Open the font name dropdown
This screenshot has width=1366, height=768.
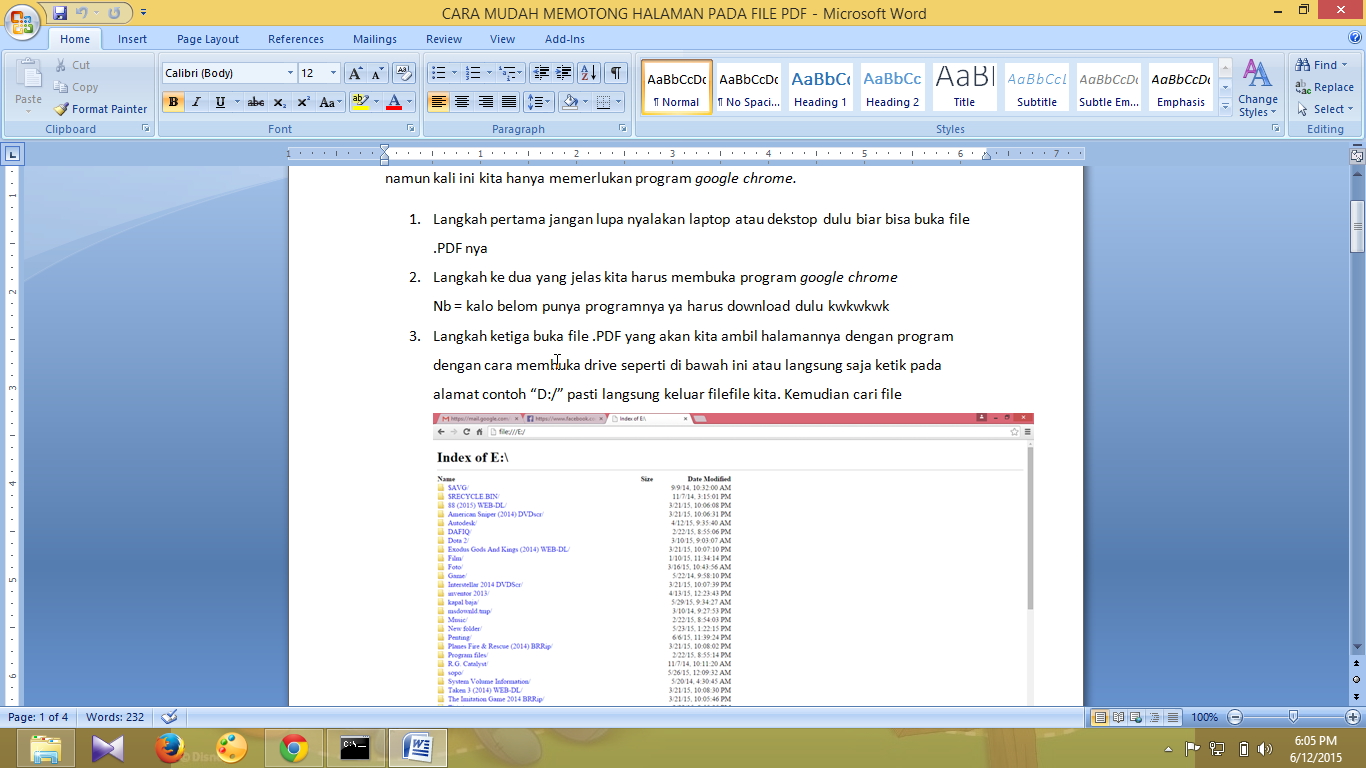(x=290, y=73)
